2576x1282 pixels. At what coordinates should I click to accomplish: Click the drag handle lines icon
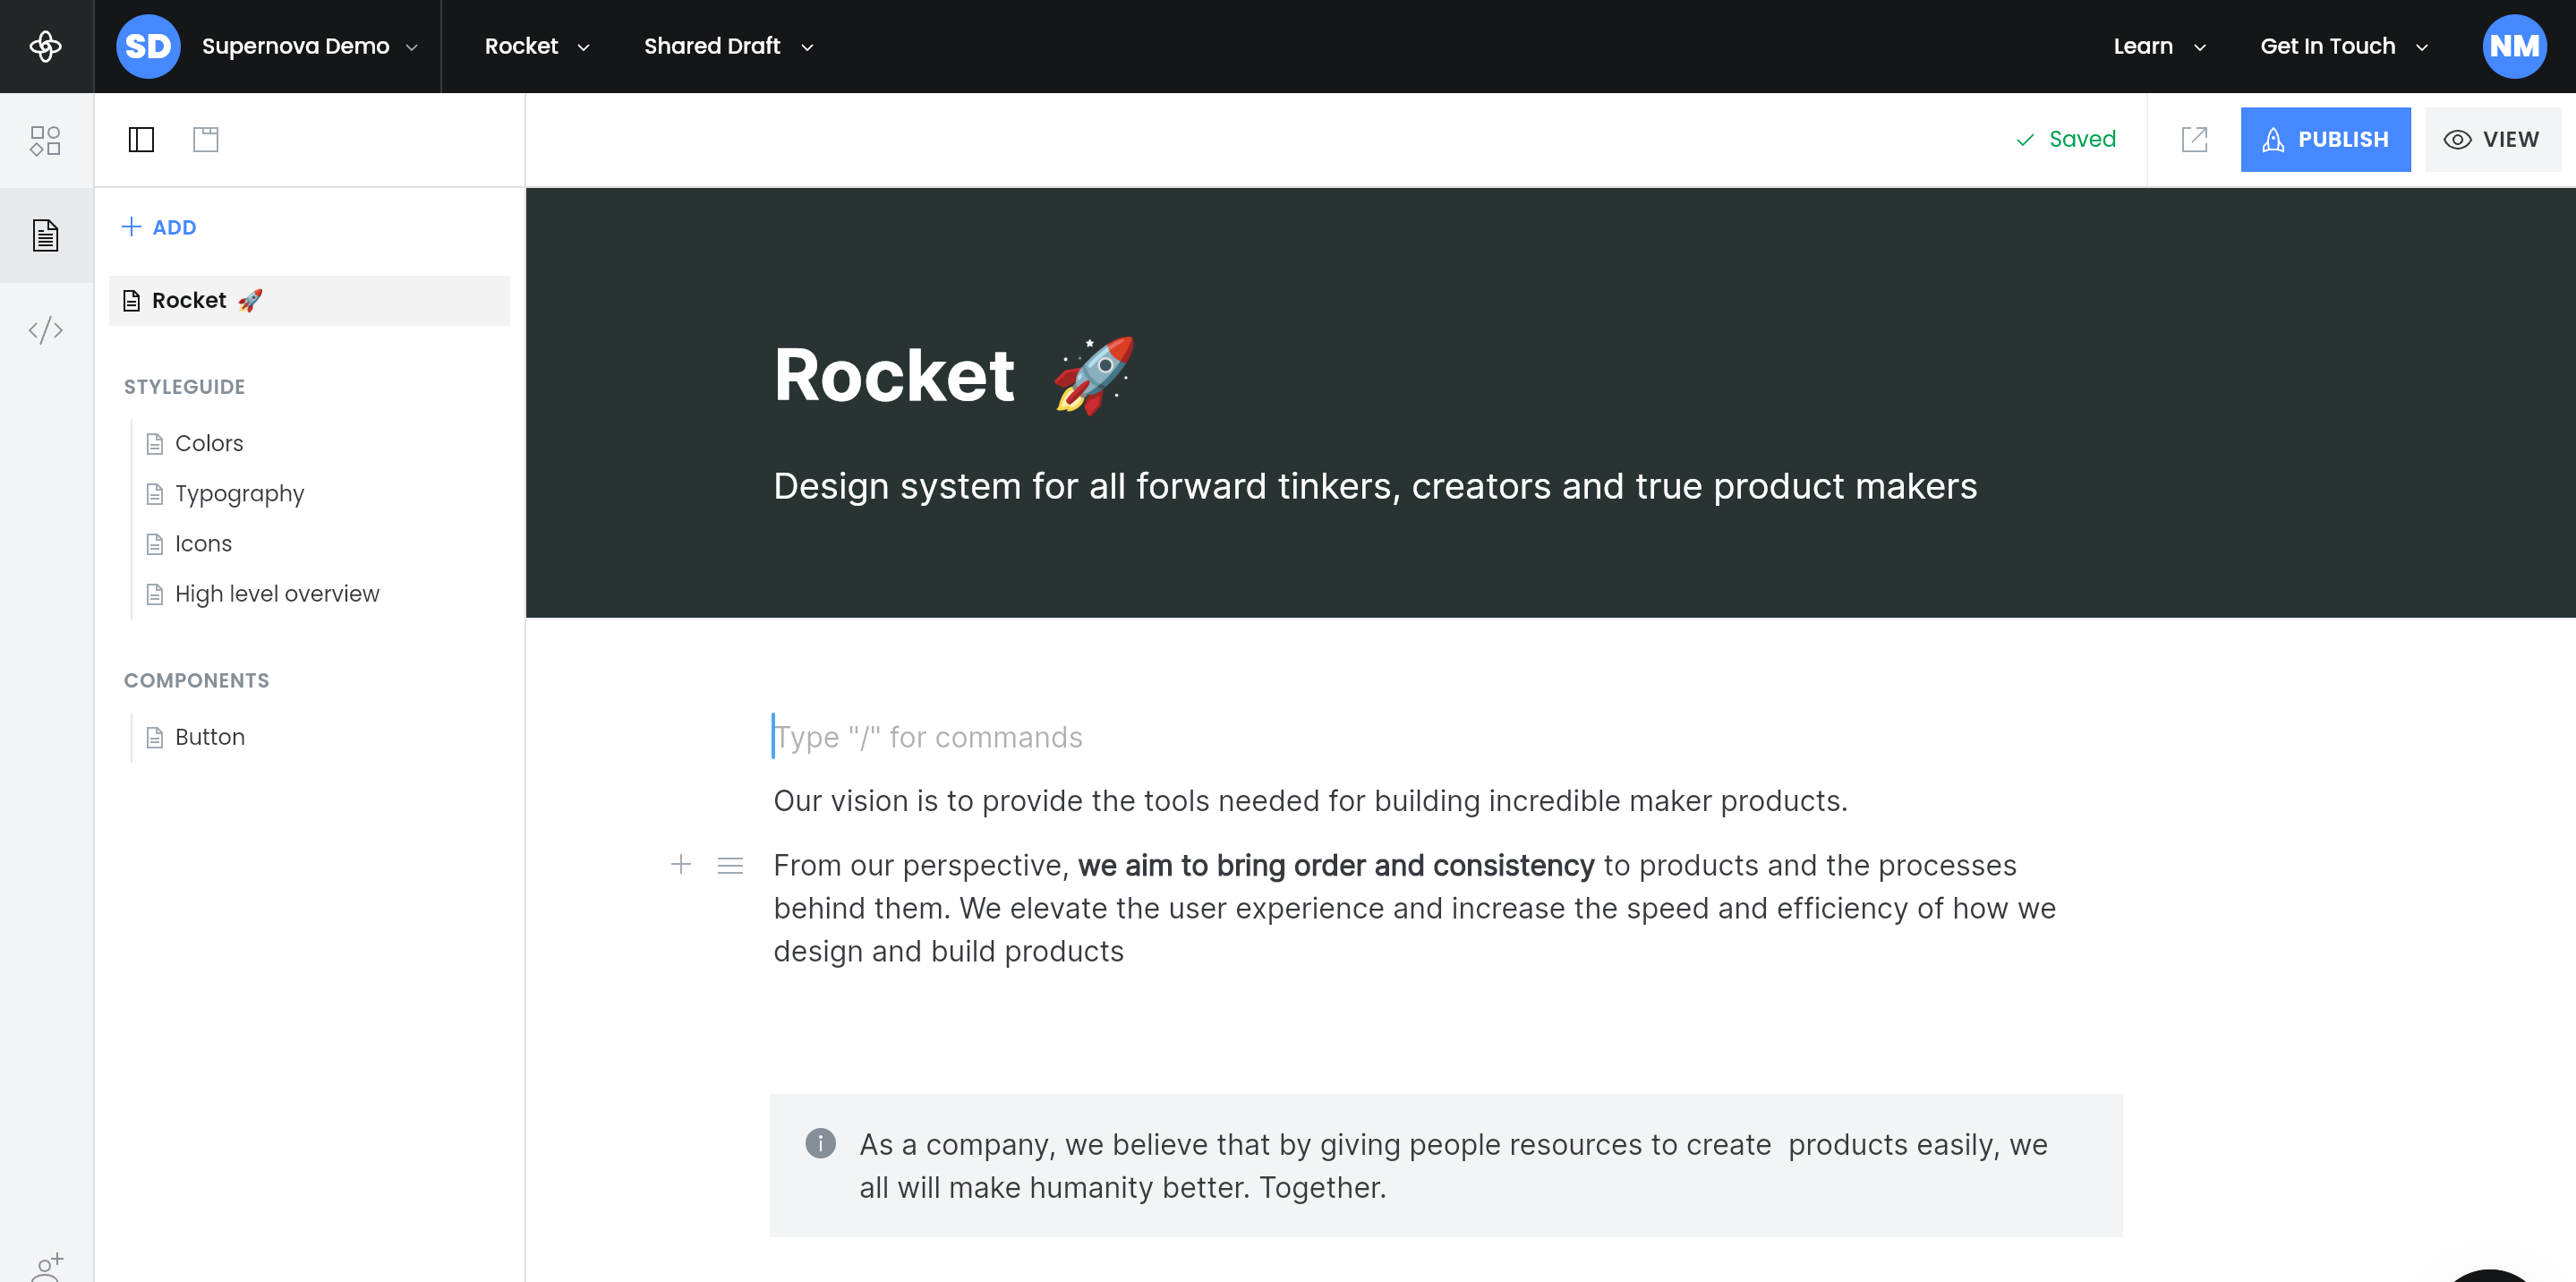(x=730, y=865)
